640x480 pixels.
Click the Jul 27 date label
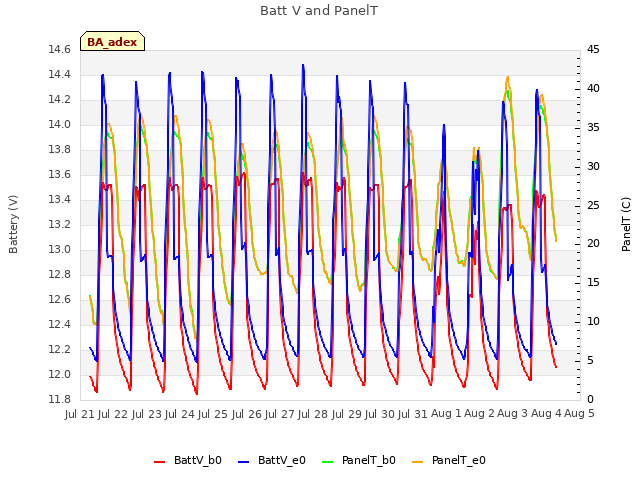coord(280,414)
